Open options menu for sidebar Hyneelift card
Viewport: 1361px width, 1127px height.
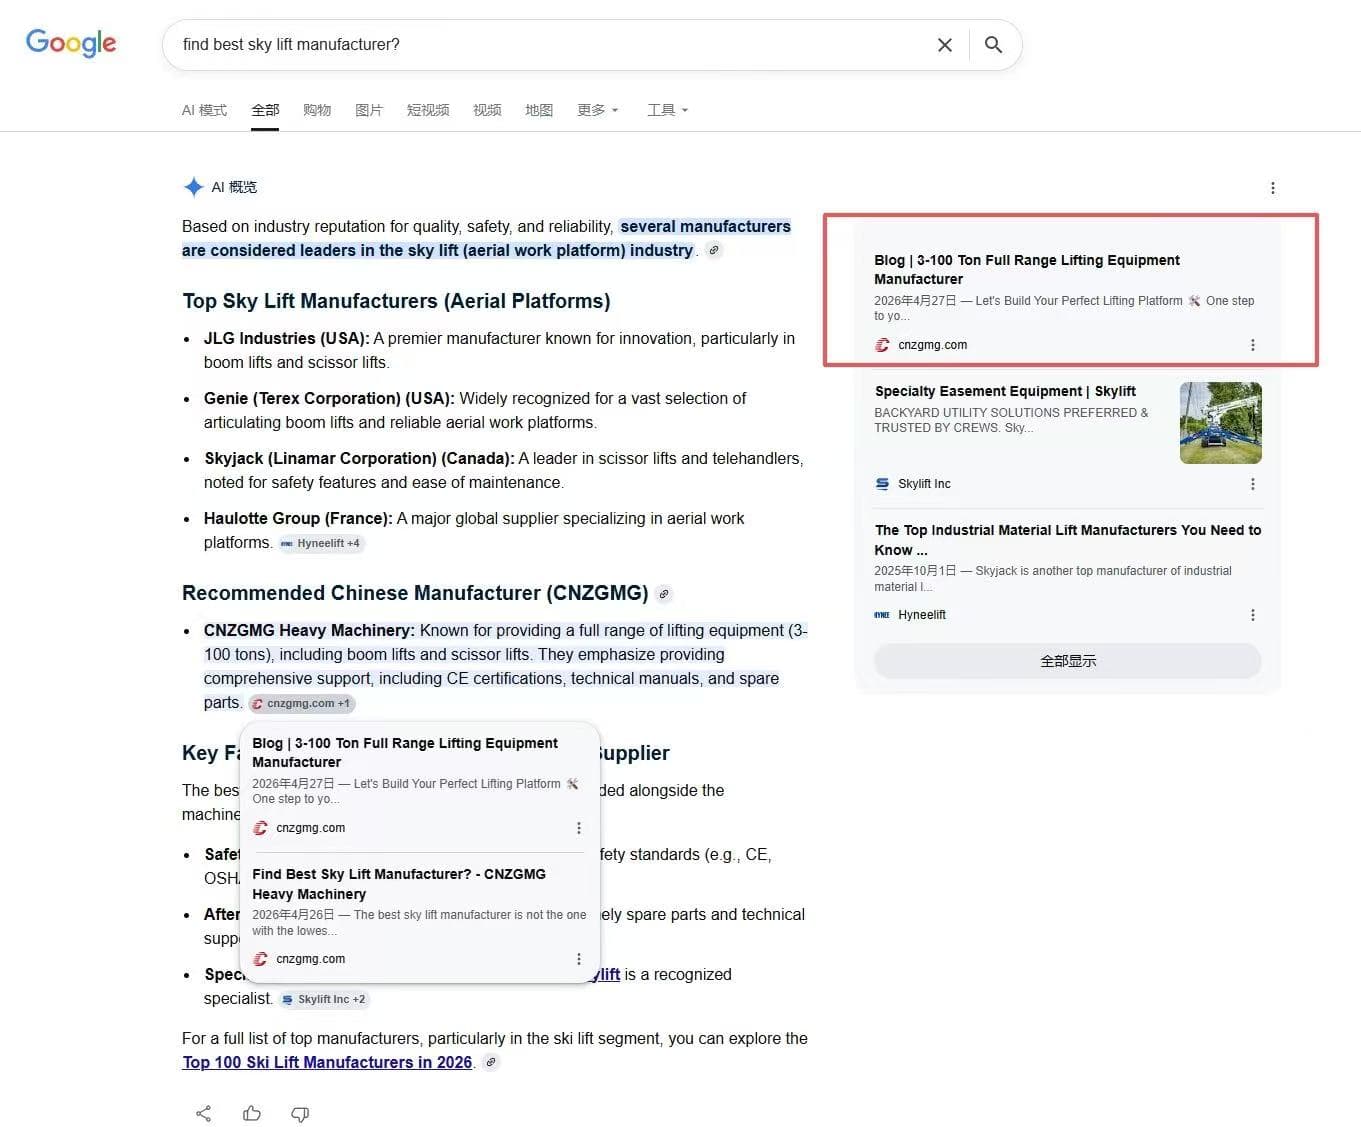pyautogui.click(x=1252, y=615)
